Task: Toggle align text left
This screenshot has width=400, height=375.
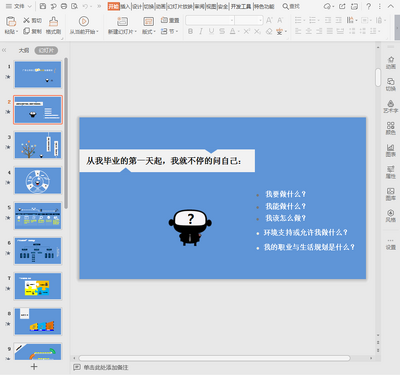Action: point(298,31)
